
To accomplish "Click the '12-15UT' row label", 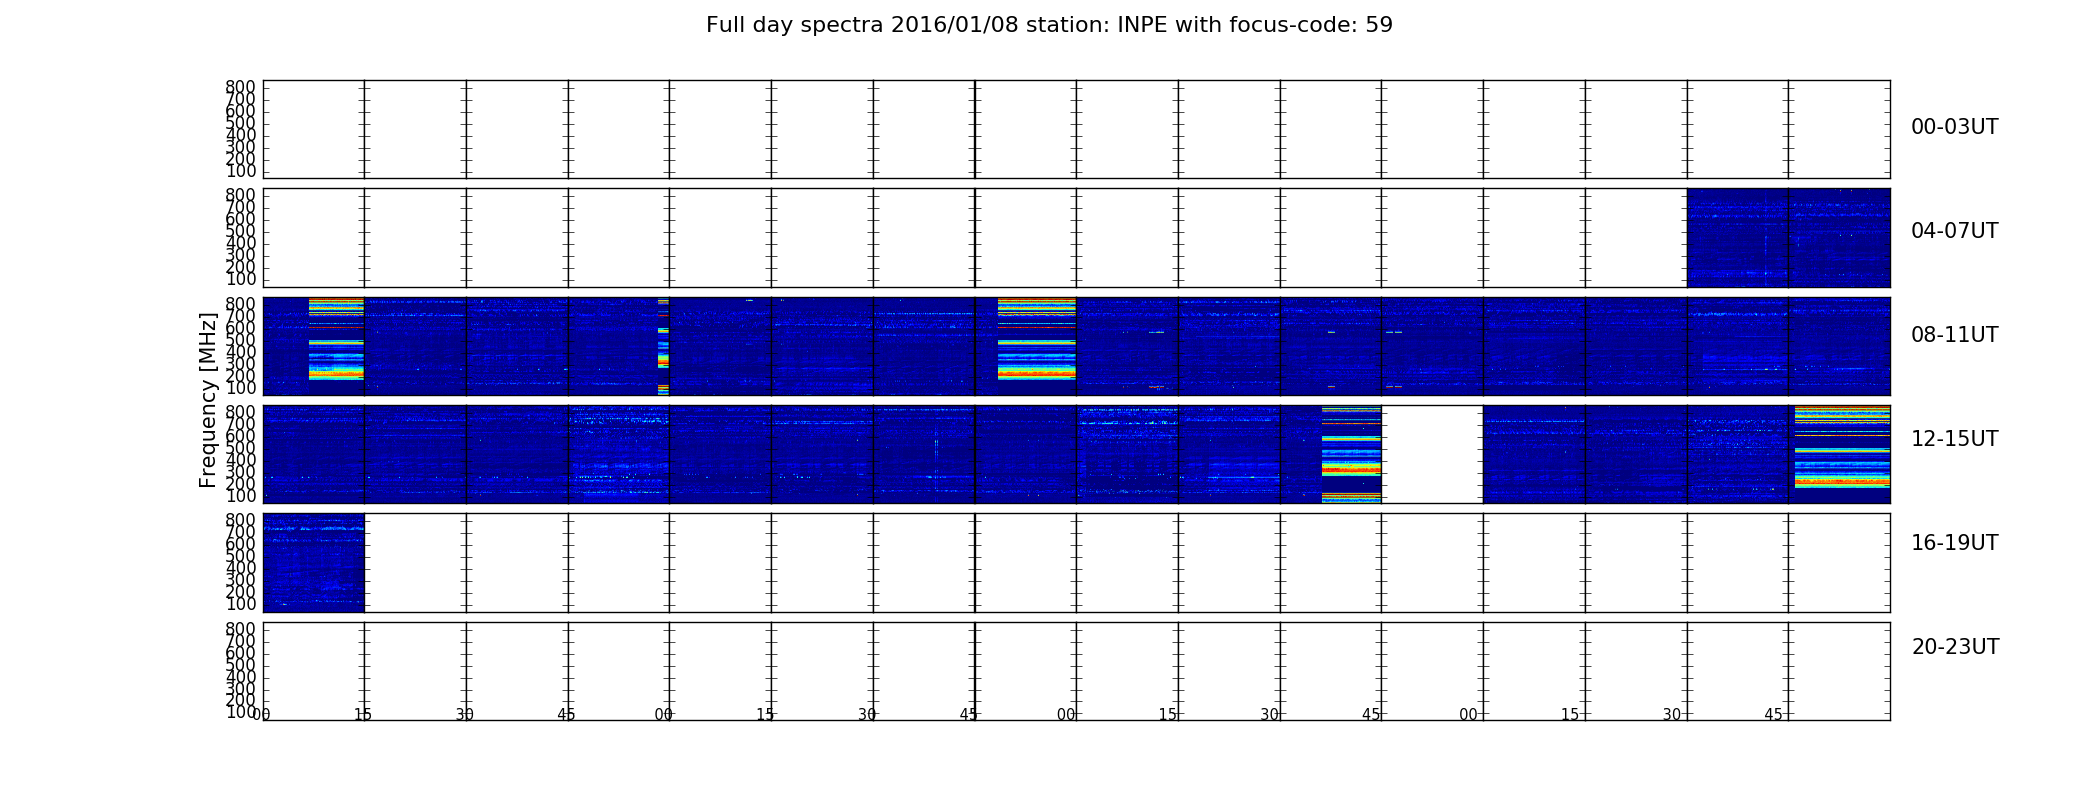I will point(1954,439).
